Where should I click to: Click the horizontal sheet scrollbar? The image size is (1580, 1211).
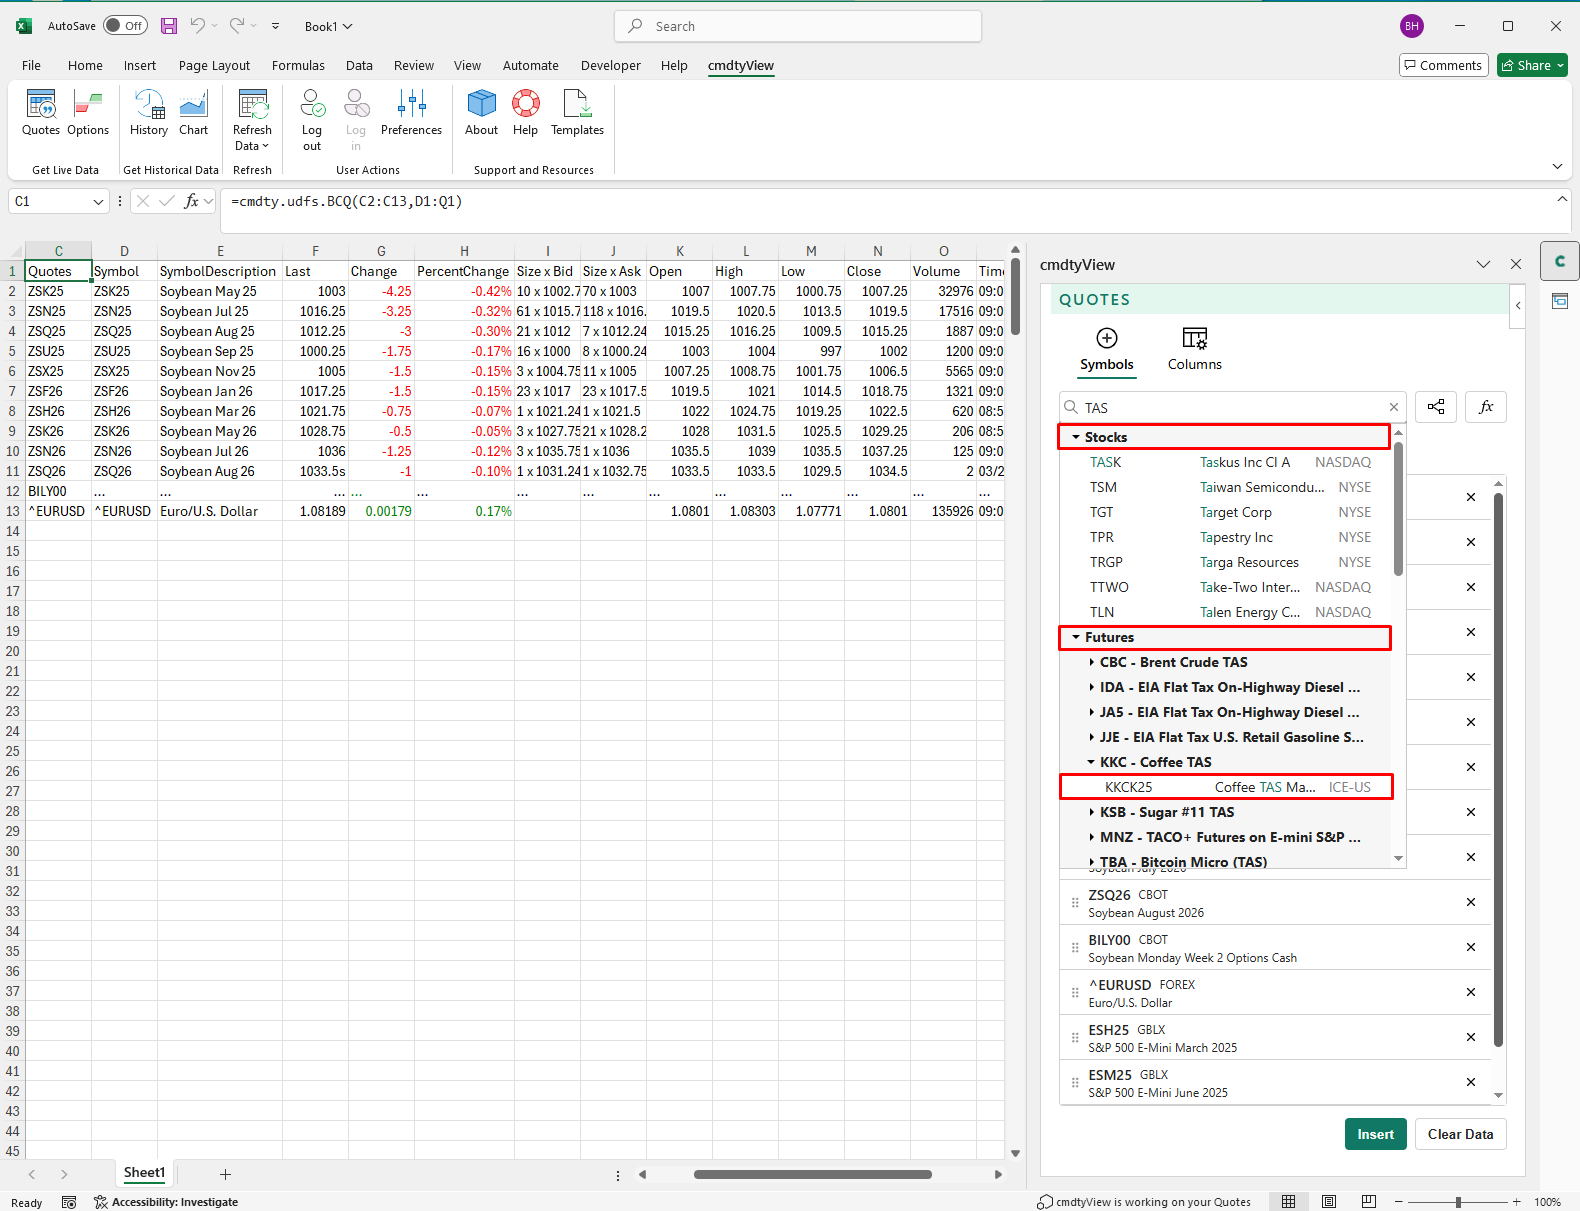(x=812, y=1174)
